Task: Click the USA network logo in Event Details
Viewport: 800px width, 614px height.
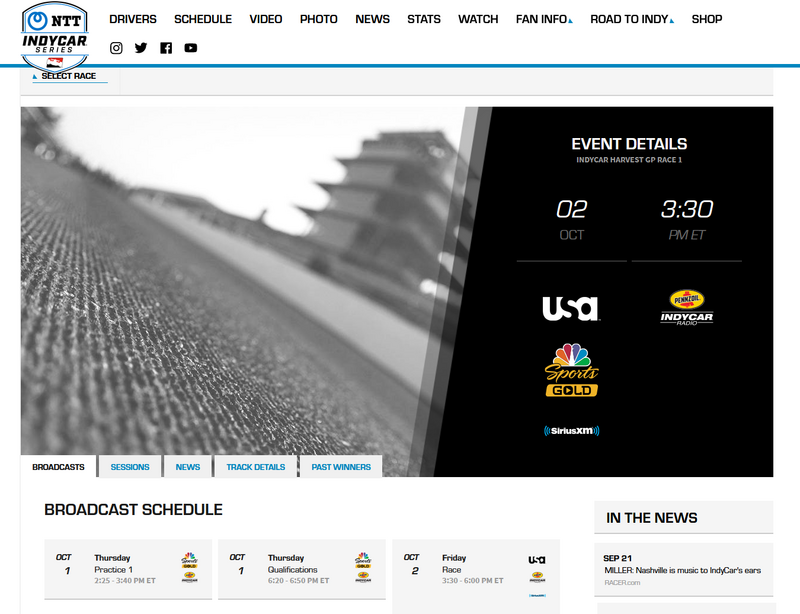Action: tap(570, 308)
